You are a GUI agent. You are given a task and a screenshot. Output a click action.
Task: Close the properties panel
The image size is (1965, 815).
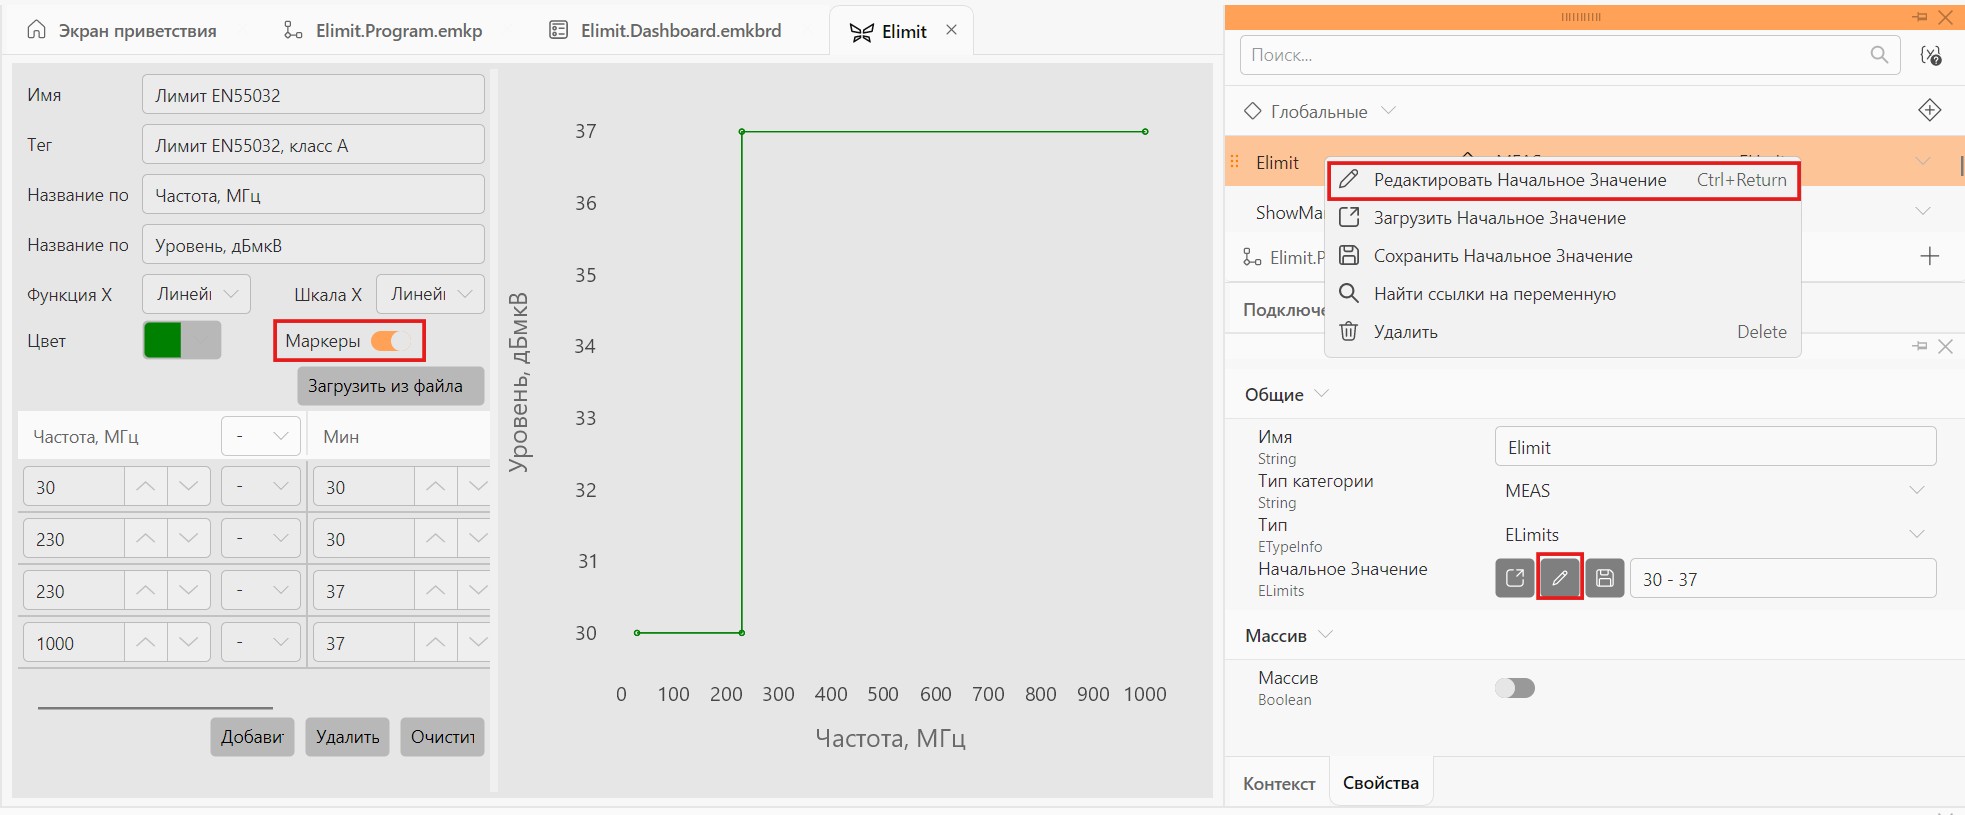pyautogui.click(x=1945, y=346)
